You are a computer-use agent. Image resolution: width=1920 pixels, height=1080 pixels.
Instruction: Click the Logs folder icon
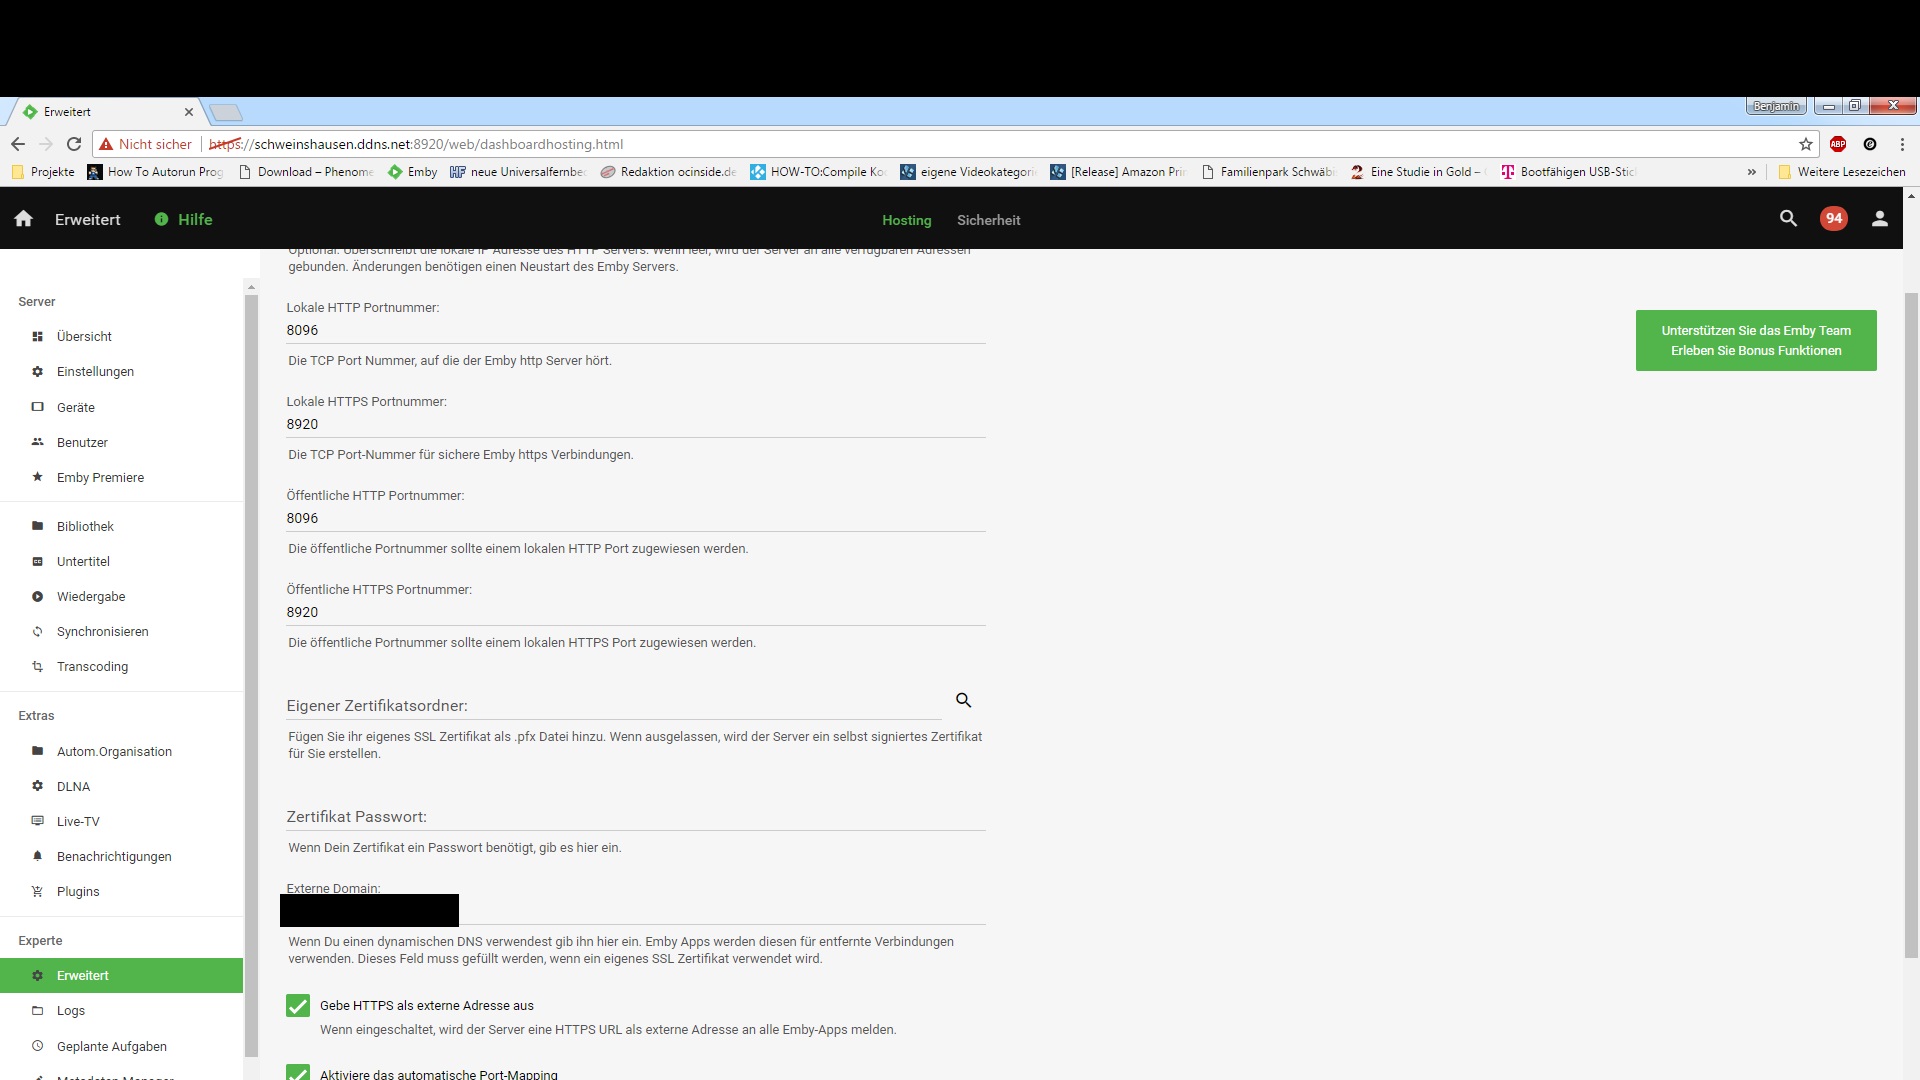[37, 1010]
